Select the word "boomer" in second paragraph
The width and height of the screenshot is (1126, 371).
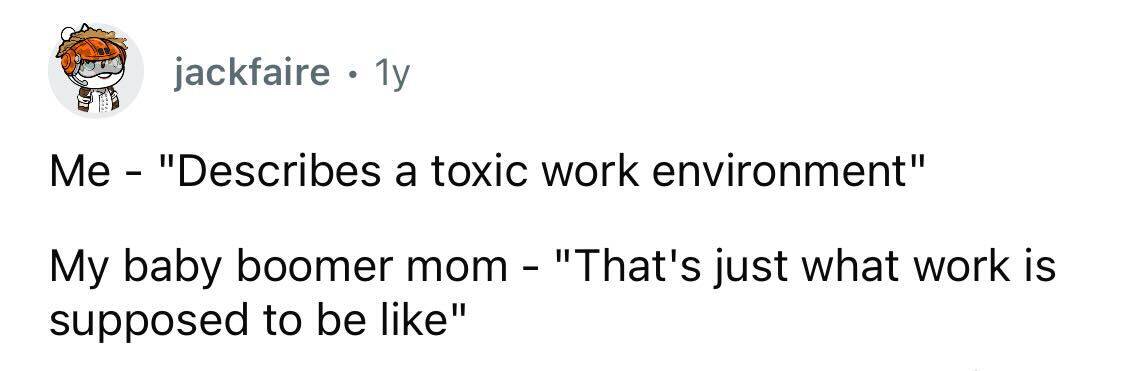(316, 267)
